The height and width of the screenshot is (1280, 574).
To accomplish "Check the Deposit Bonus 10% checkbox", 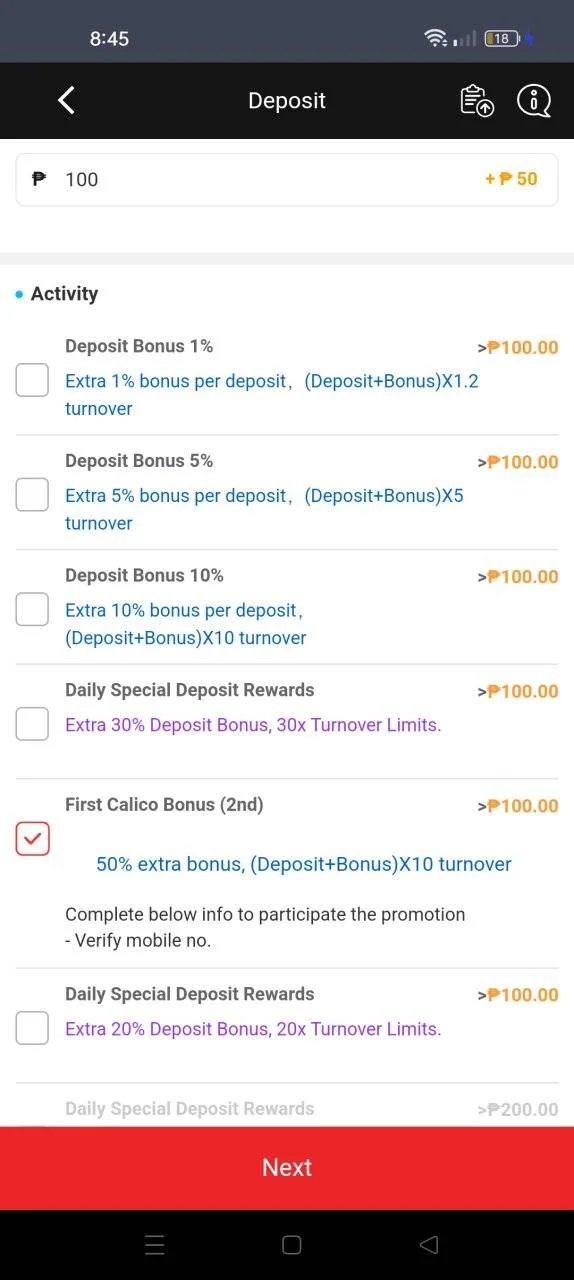I will (32, 609).
